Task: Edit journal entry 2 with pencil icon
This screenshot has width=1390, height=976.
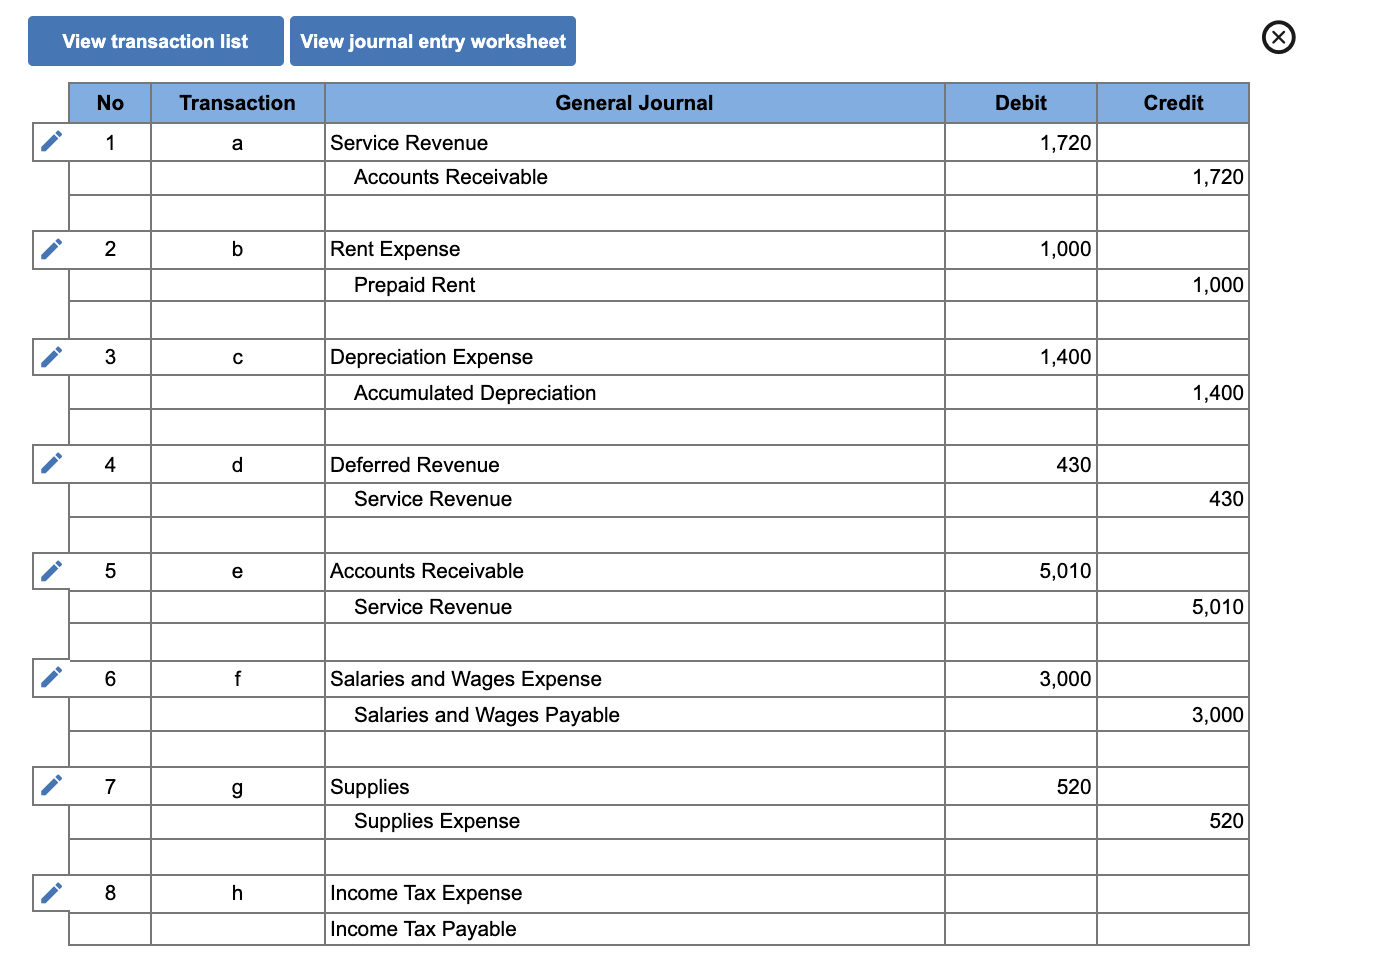Action: coord(52,249)
